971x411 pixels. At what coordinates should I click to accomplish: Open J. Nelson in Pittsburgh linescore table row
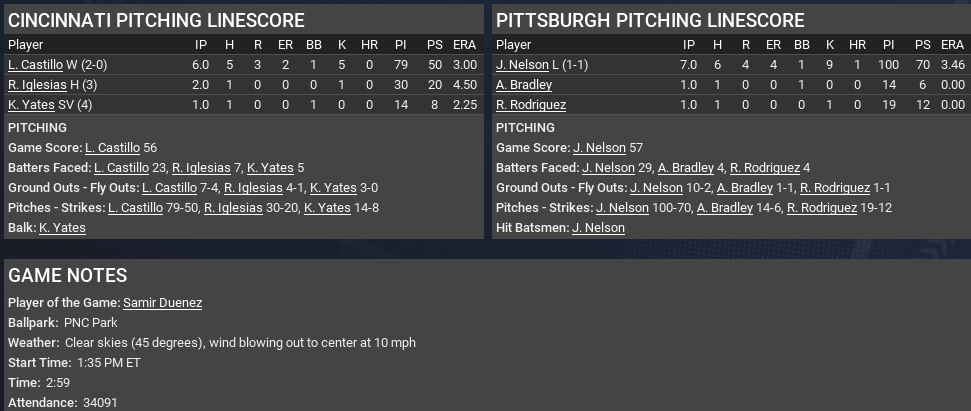click(x=522, y=65)
